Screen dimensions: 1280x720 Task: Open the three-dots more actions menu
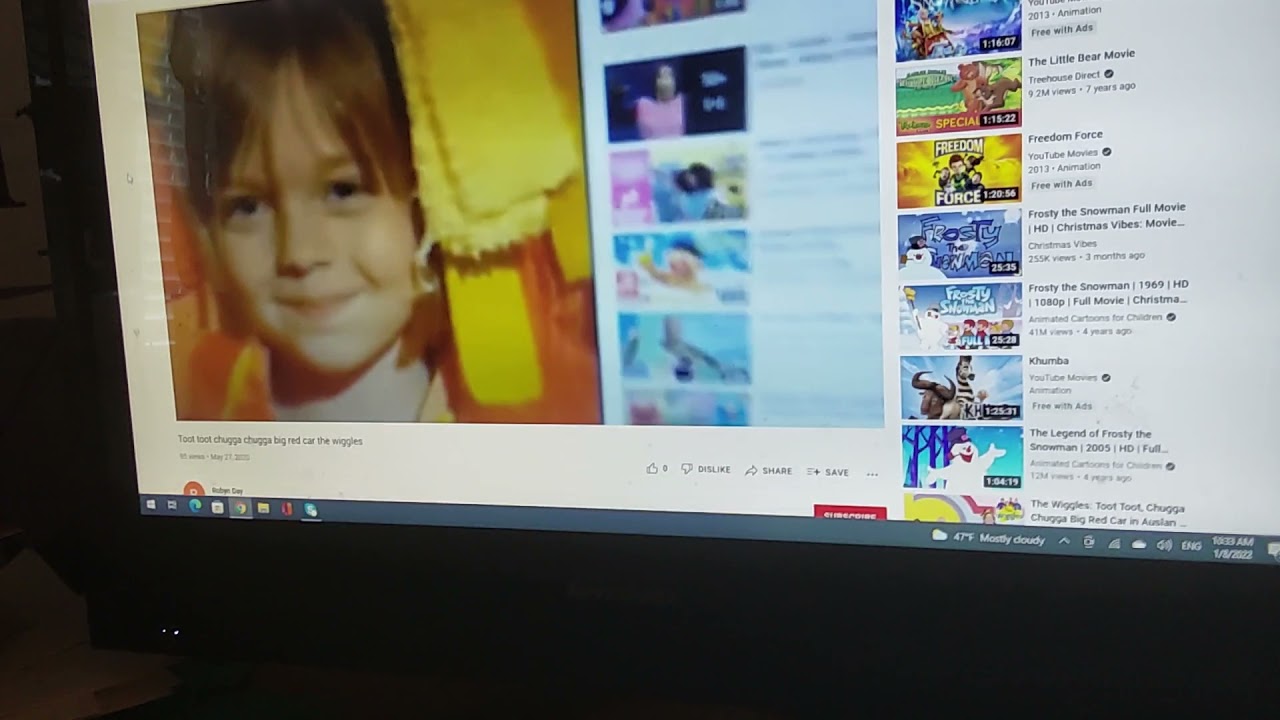(872, 474)
